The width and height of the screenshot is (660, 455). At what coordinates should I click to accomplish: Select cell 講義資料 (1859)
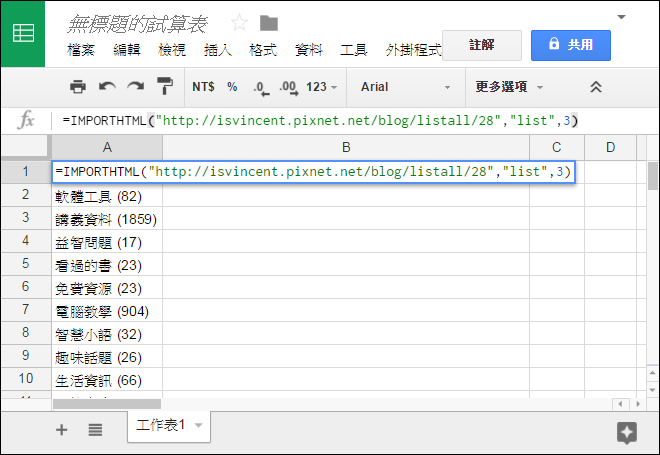[x=107, y=218]
